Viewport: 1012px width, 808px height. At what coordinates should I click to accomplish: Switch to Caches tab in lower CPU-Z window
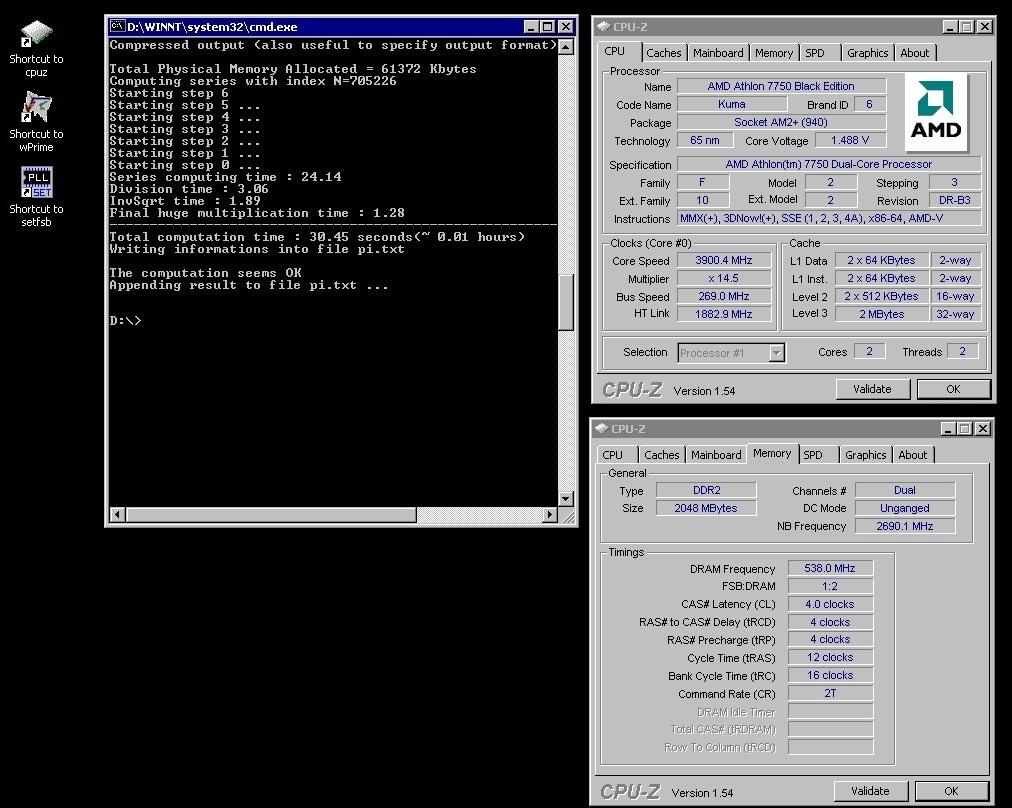coord(662,455)
